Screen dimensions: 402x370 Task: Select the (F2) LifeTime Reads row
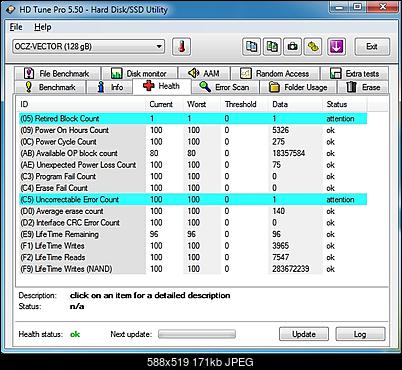(x=193, y=257)
